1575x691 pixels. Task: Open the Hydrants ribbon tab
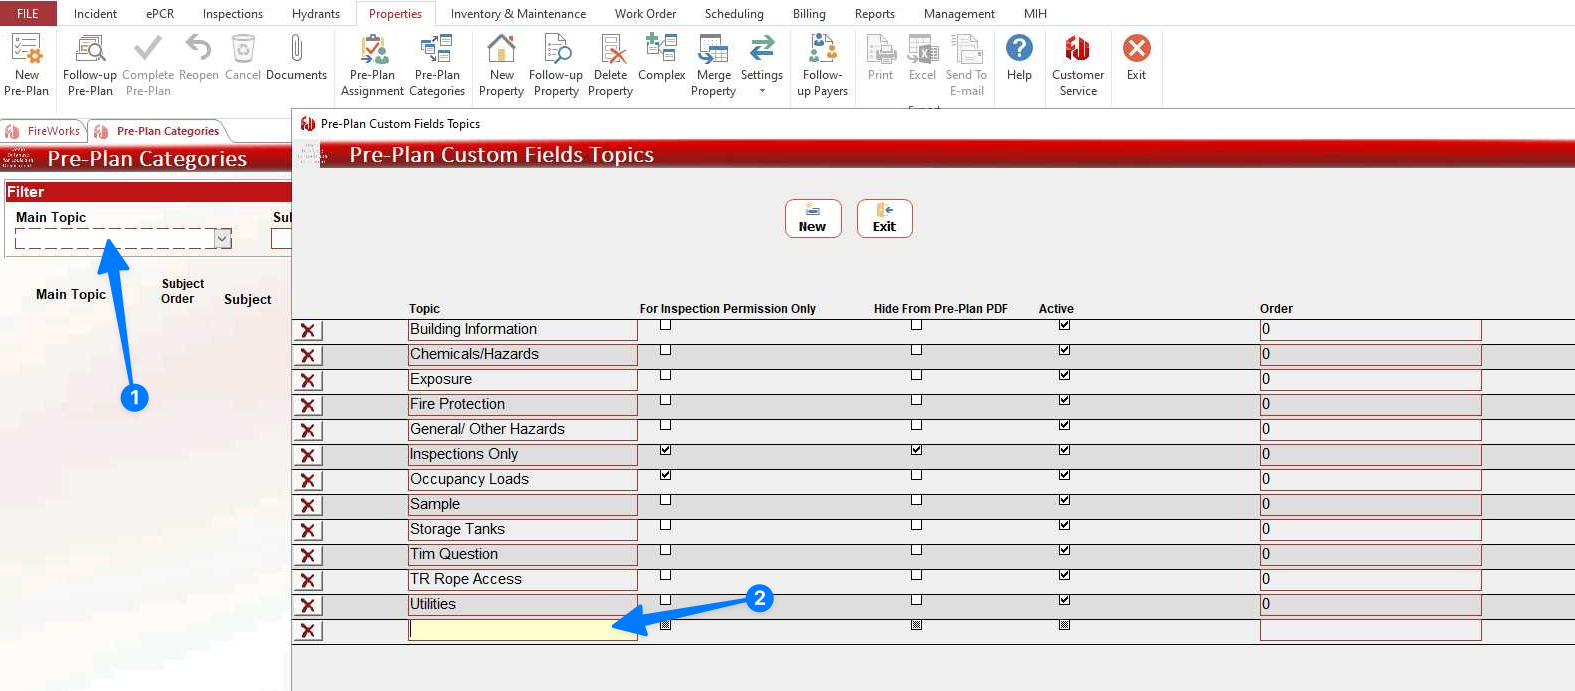click(x=316, y=14)
